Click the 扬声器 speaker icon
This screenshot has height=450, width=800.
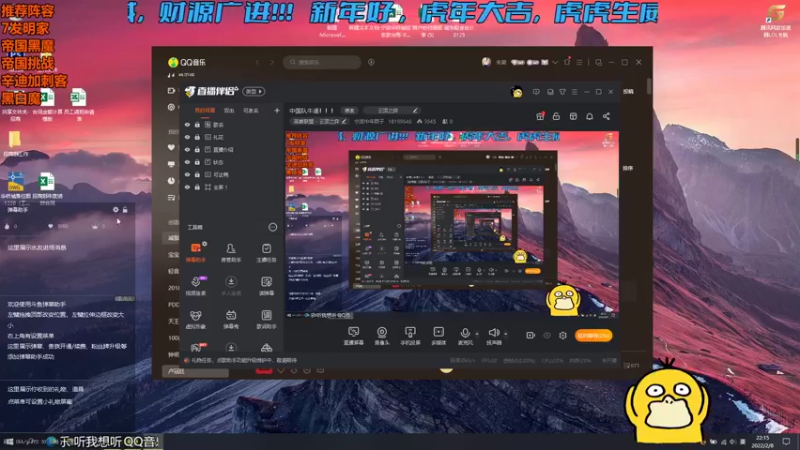[x=493, y=333]
